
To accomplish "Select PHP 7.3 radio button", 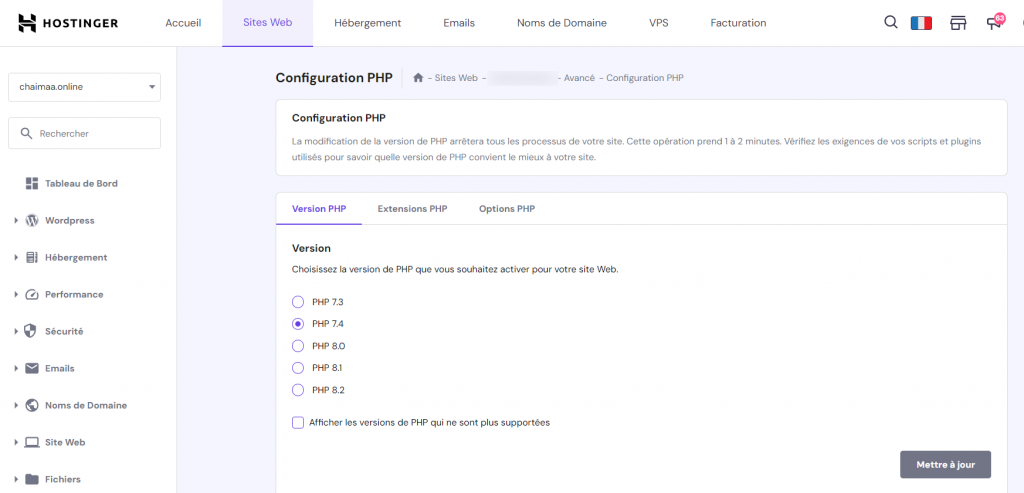I will point(297,302).
